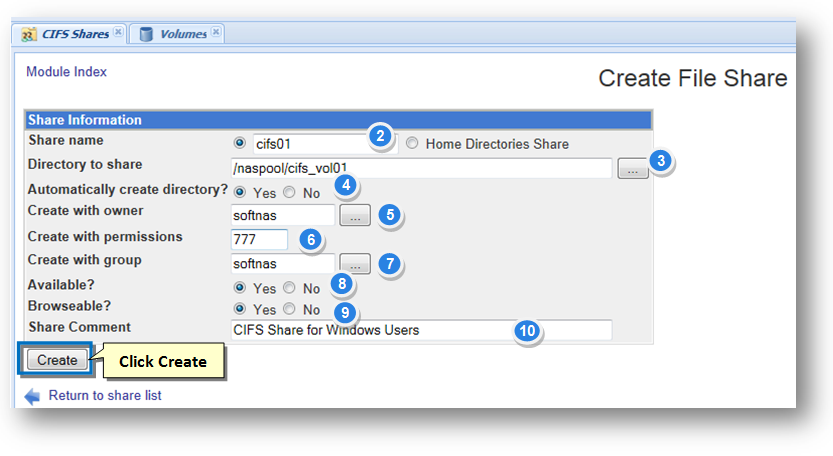Image resolution: width=833 pixels, height=456 pixels.
Task: Click the blue back arrow icon
Action: pyautogui.click(x=32, y=396)
